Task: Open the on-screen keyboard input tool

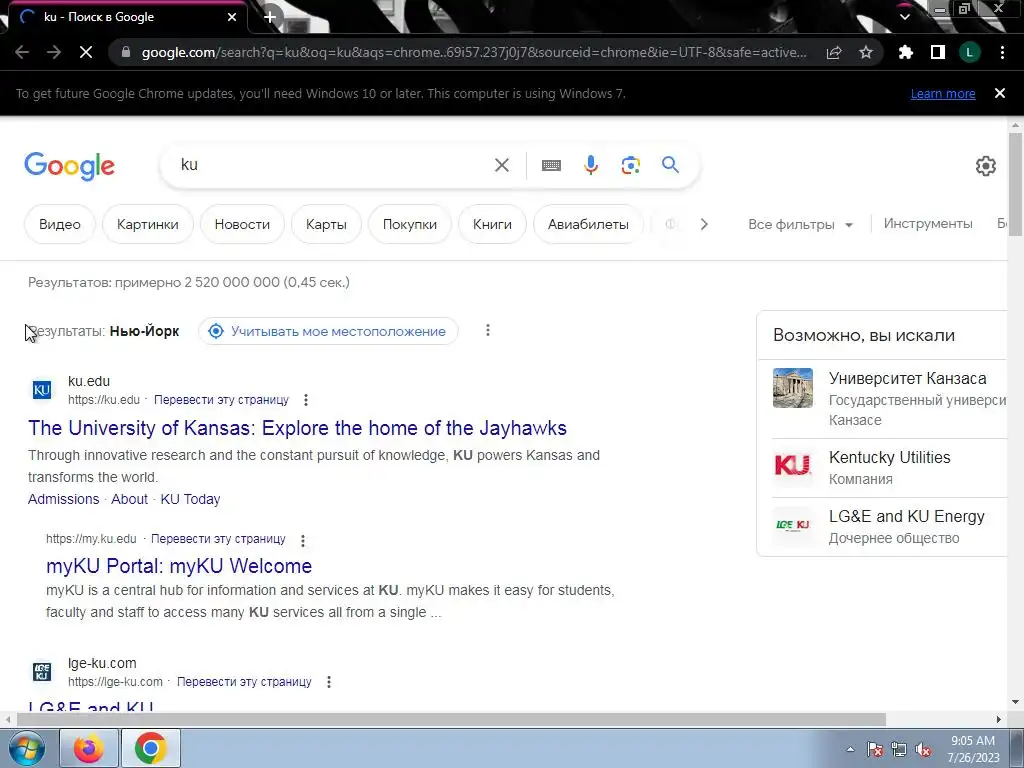Action: (551, 165)
